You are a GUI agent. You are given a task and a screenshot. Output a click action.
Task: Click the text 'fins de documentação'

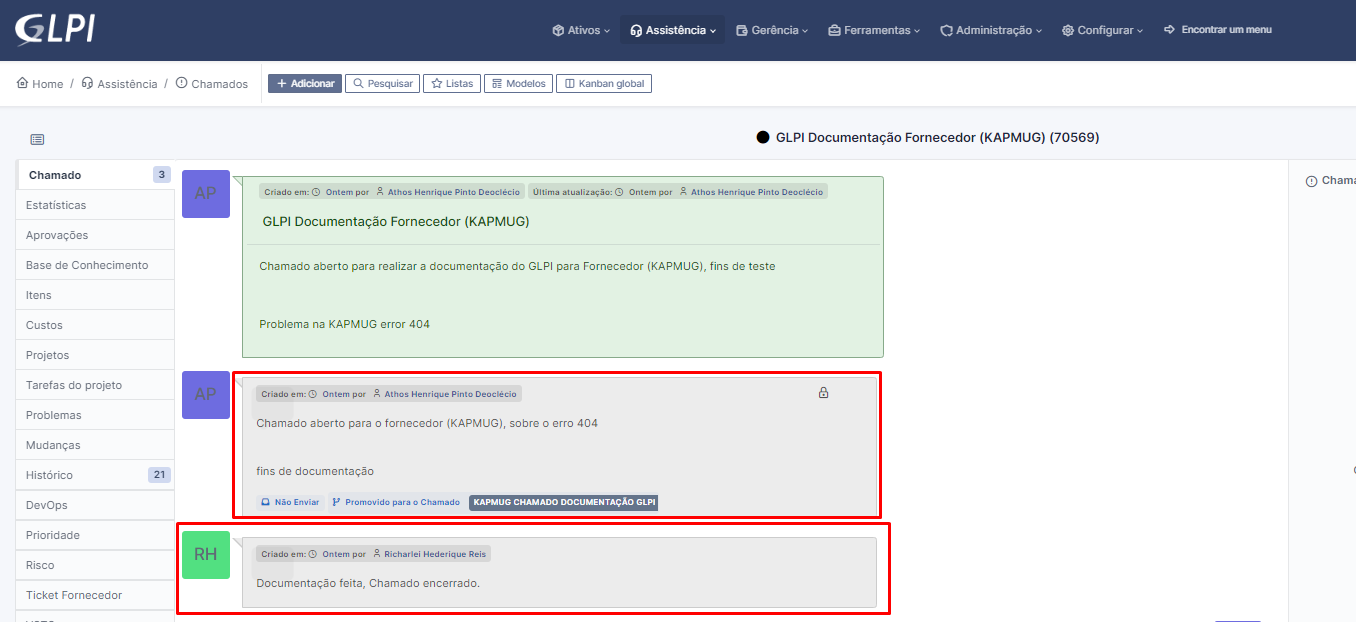click(315, 471)
